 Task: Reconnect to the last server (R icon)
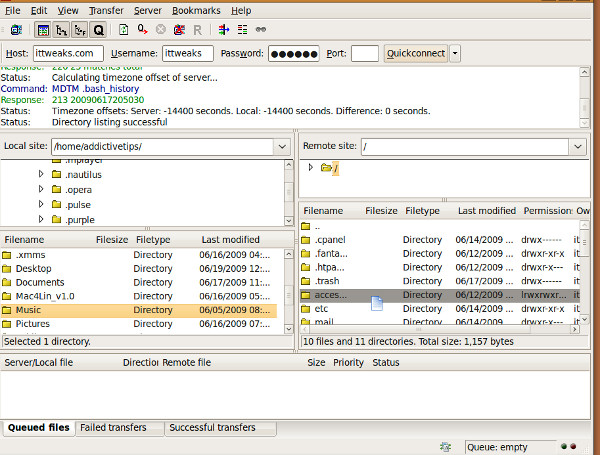click(197, 30)
